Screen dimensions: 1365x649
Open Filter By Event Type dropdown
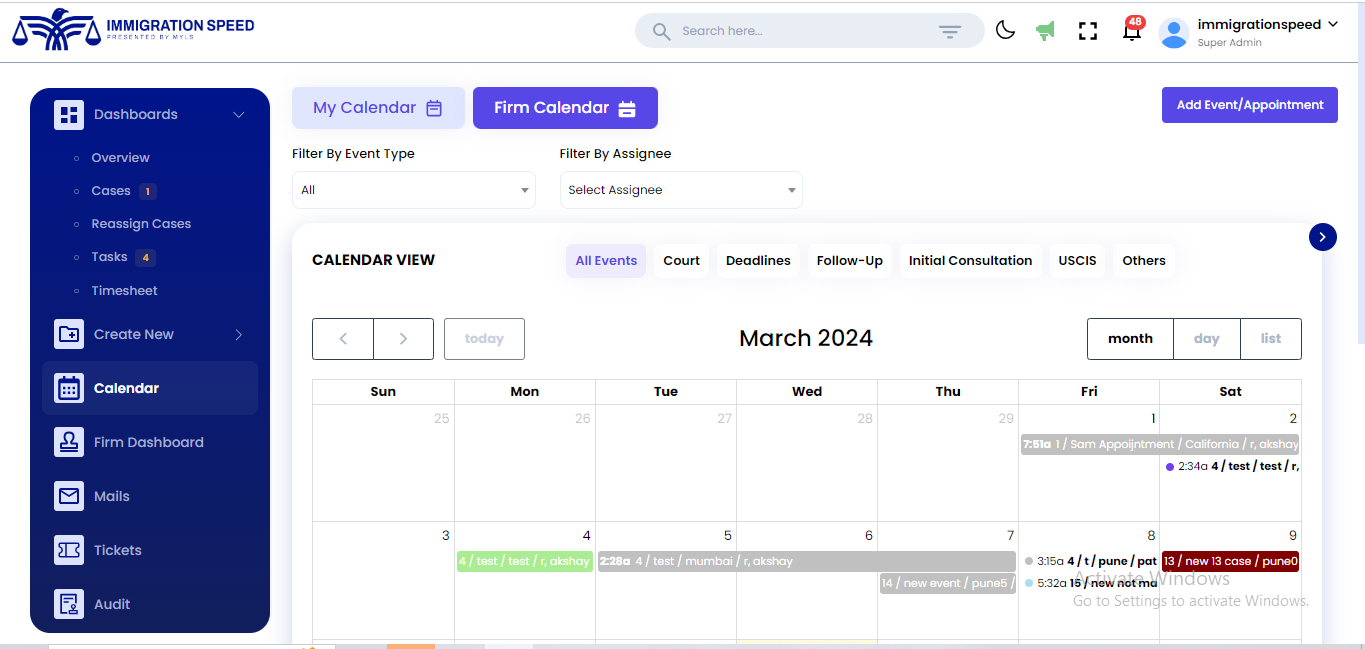(414, 190)
